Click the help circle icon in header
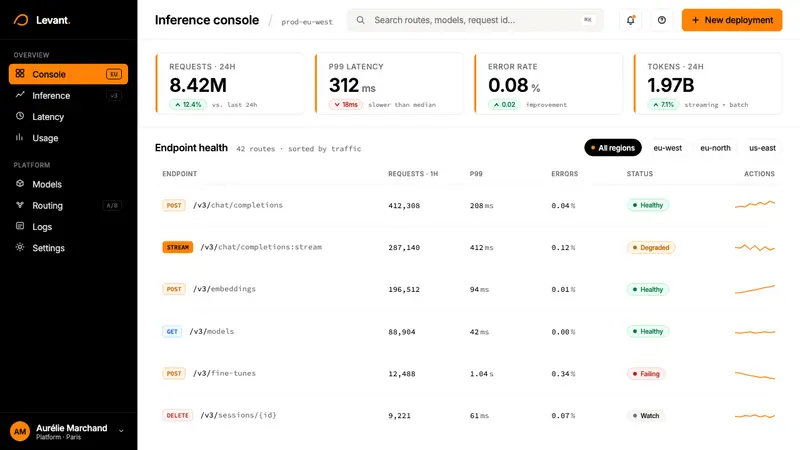The width and height of the screenshot is (800, 450). click(662, 20)
